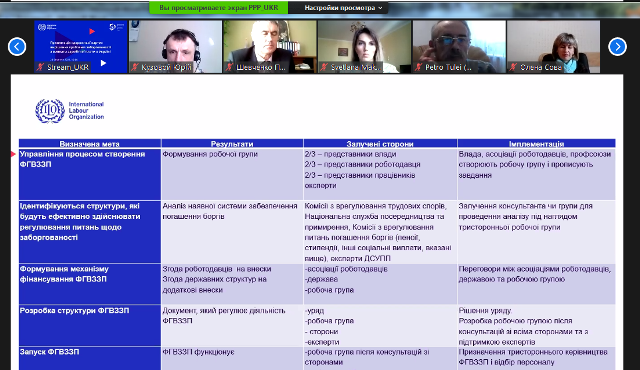Screen dimensions: 640x370
Task: Click cell Ідентифікуються структури, які будуть
Action: click(x=90, y=232)
